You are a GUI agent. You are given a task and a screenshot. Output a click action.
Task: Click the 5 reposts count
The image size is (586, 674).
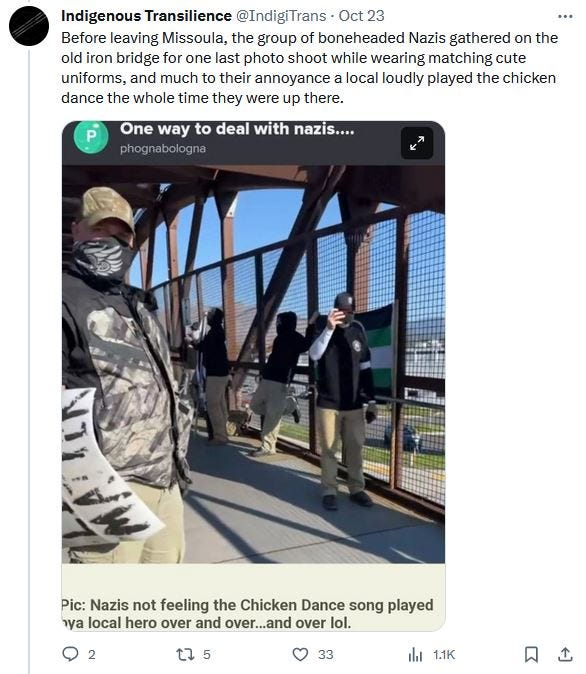click(x=207, y=654)
